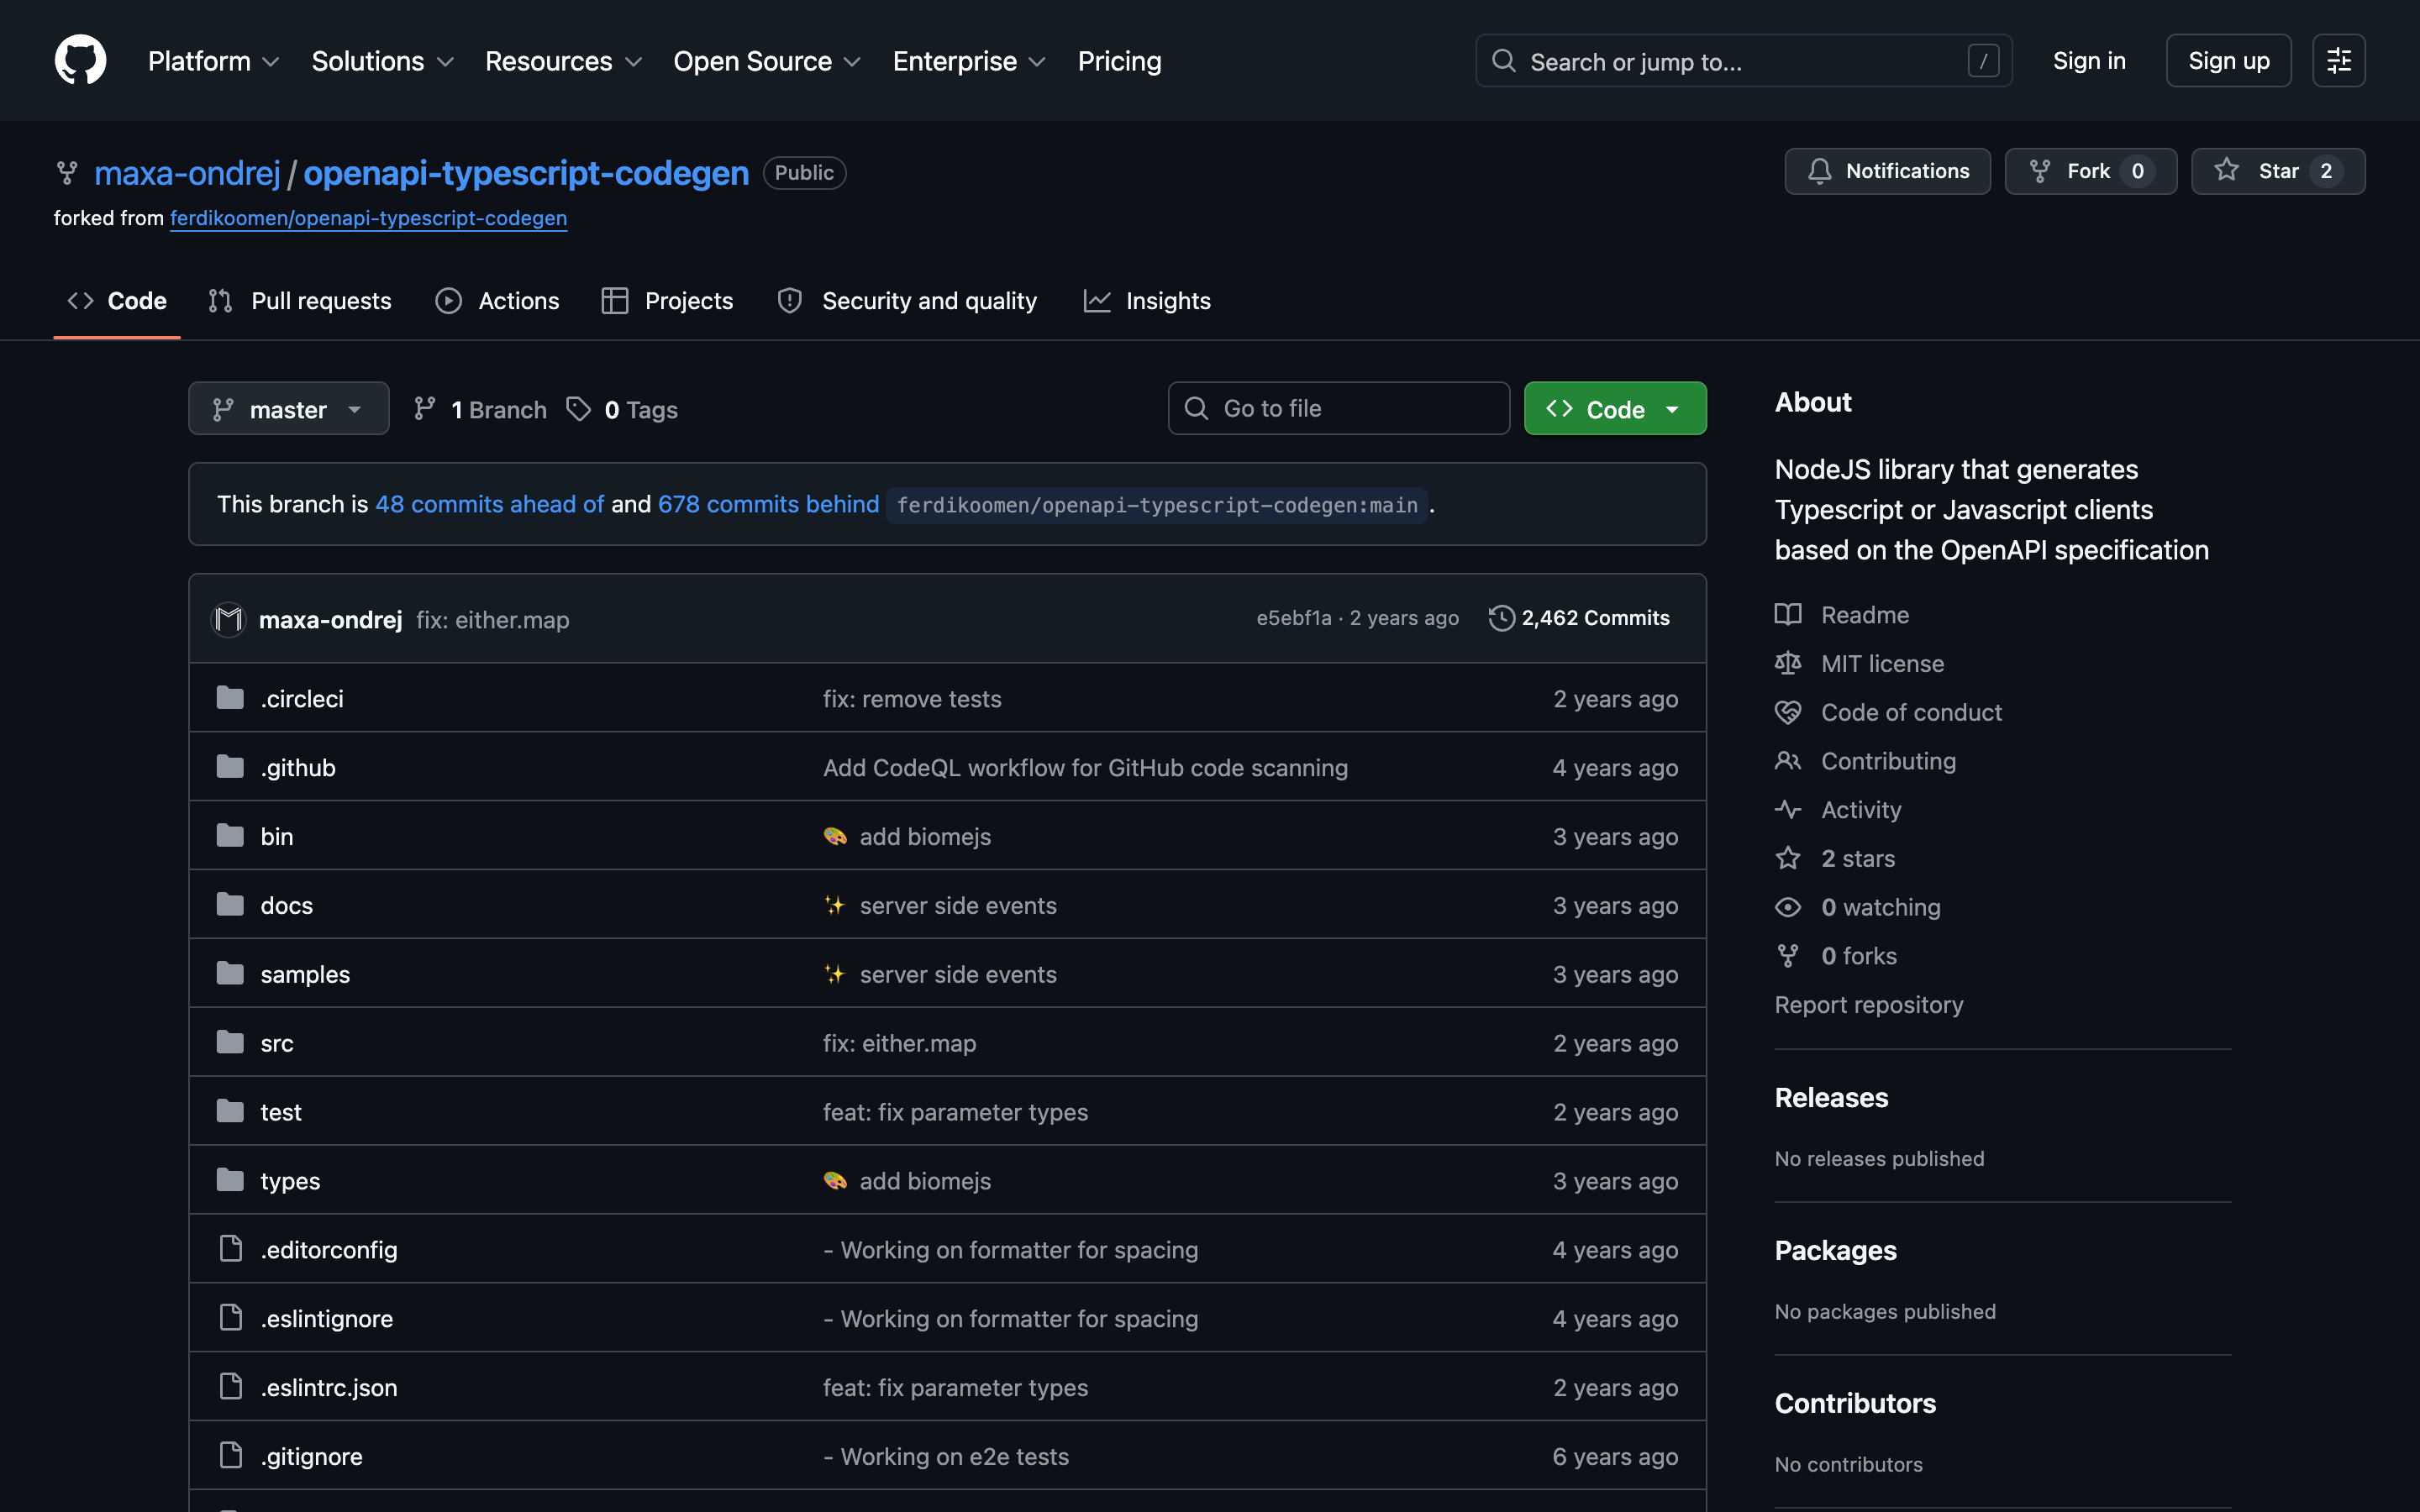
Task: Click the search magnifier icon in header
Action: point(1503,61)
